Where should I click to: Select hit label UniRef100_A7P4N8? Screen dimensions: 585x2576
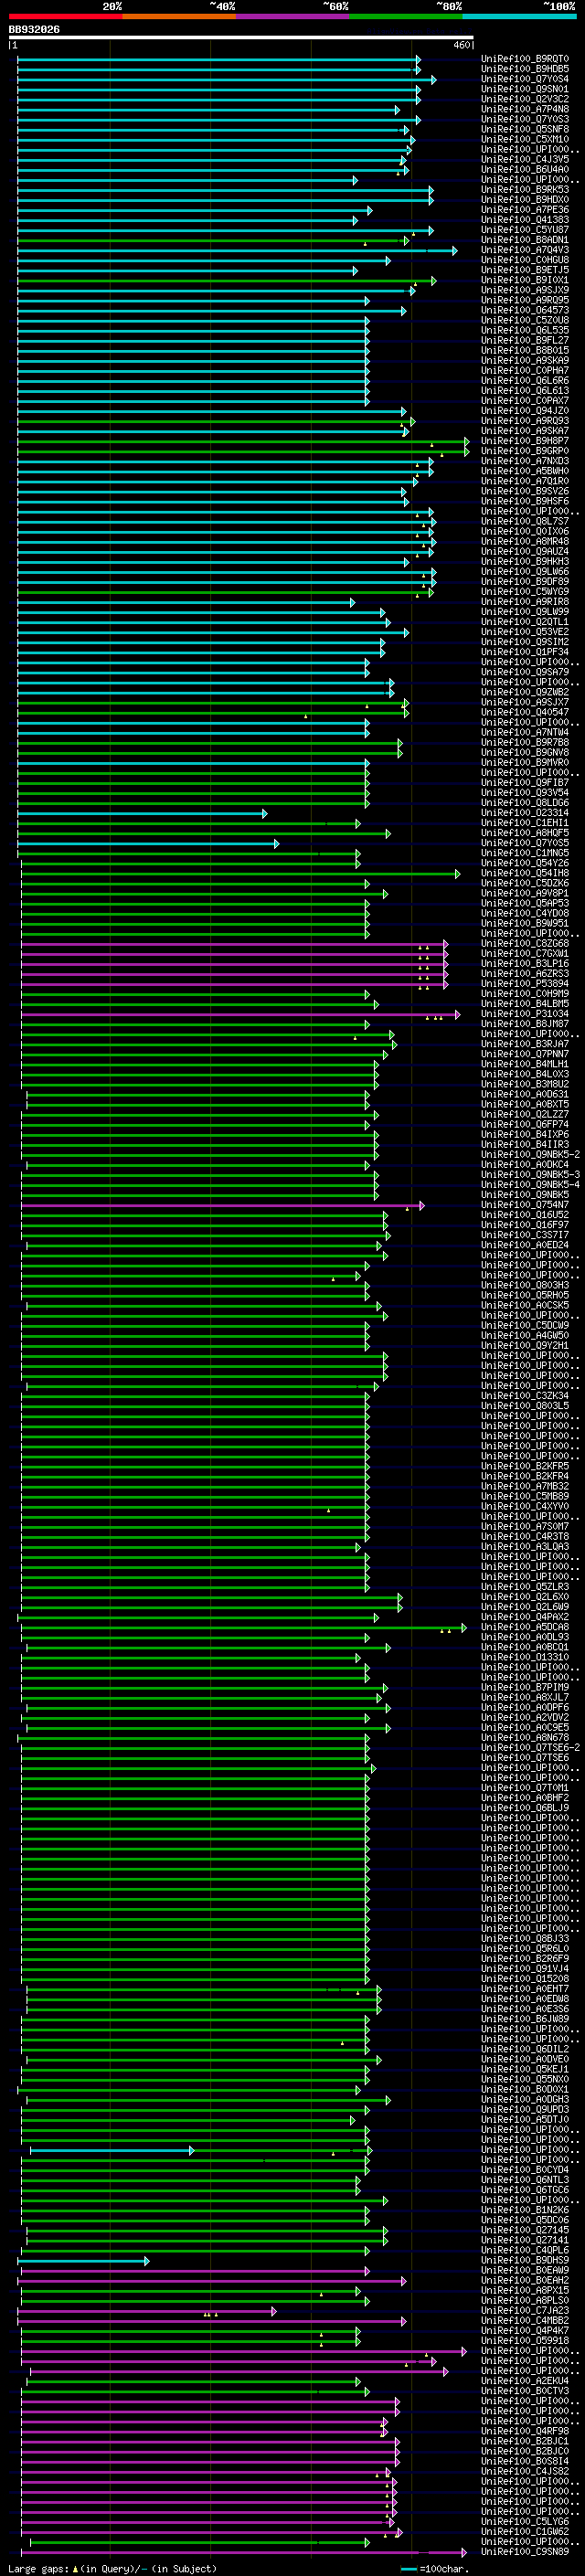coord(525,109)
